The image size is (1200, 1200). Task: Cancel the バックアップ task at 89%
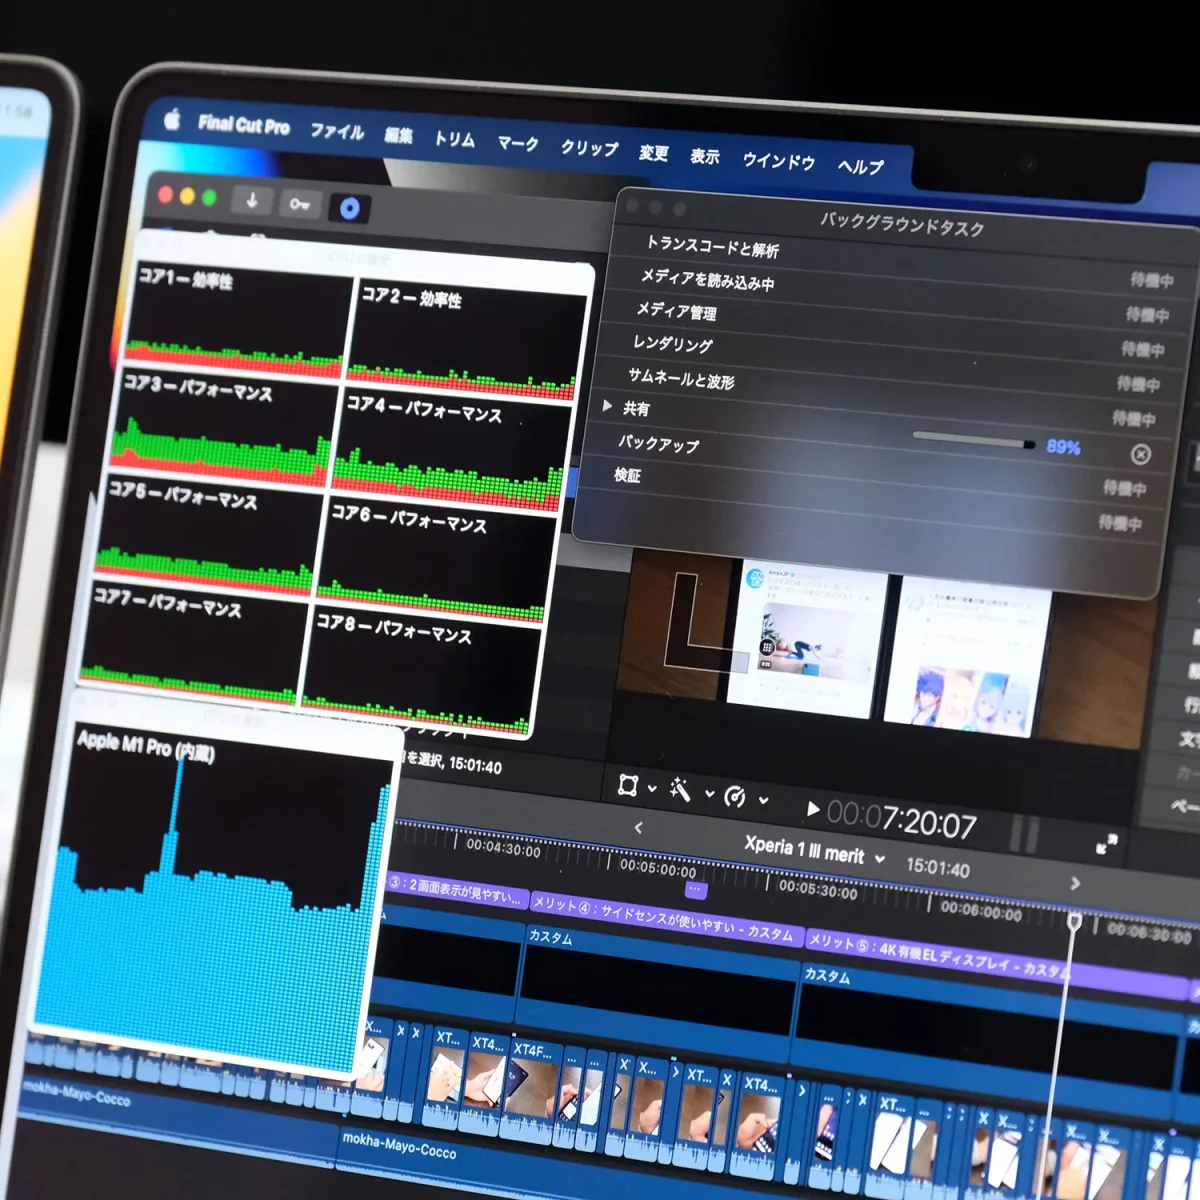point(1140,454)
